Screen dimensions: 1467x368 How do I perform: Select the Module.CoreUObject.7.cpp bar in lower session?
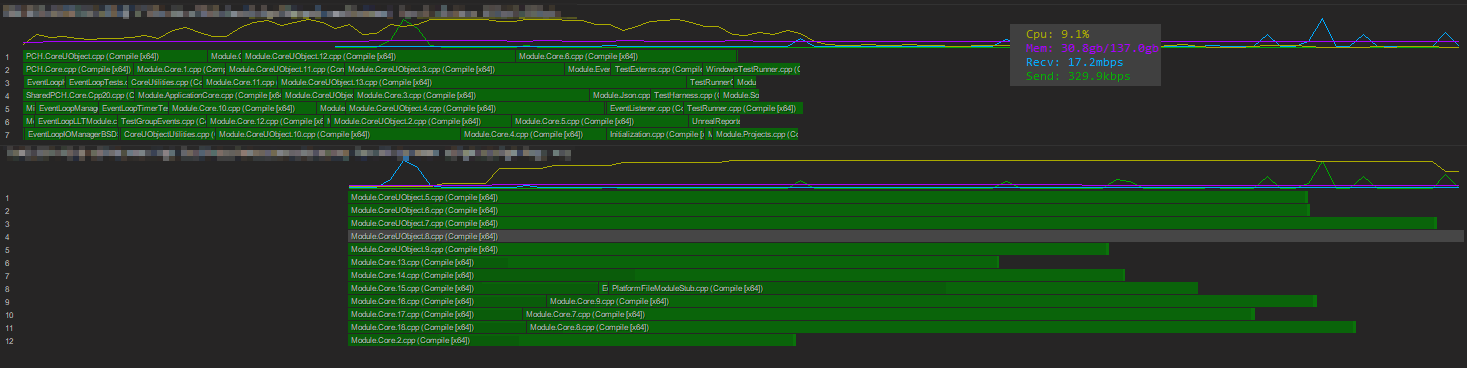click(892, 223)
